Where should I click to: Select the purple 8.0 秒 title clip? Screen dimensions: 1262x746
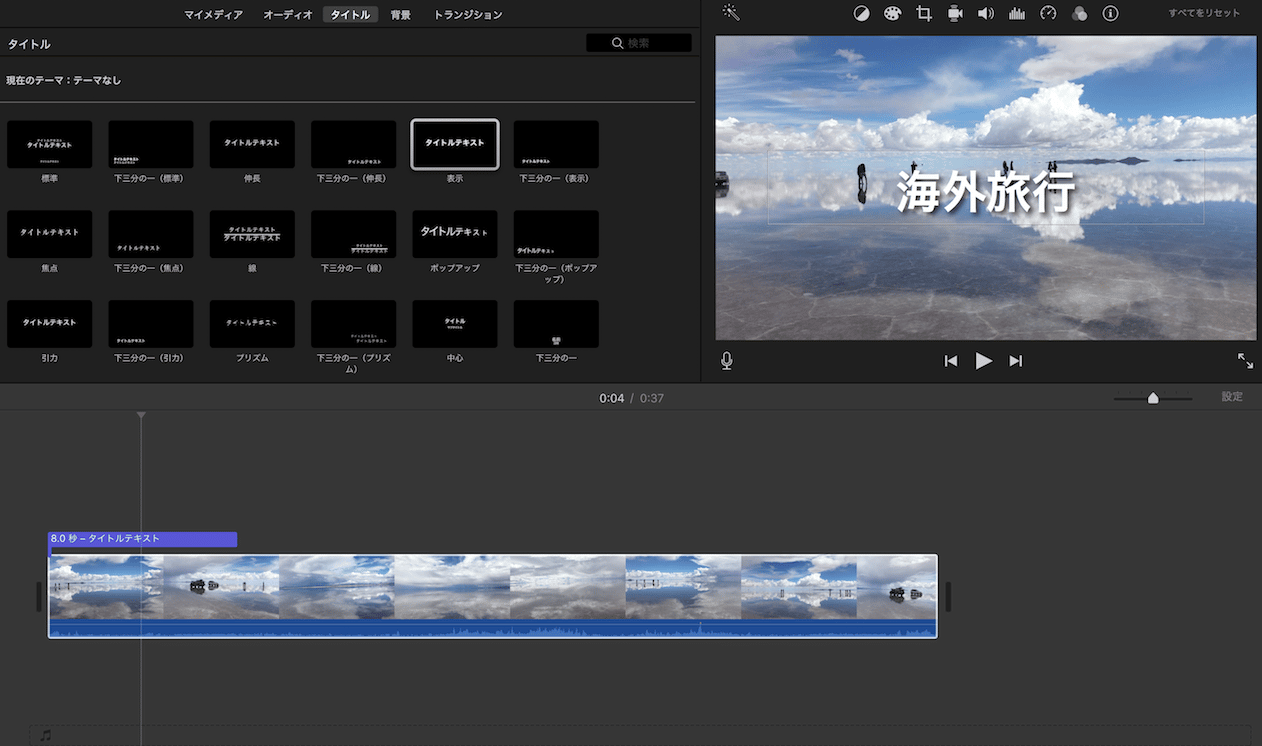pos(143,539)
